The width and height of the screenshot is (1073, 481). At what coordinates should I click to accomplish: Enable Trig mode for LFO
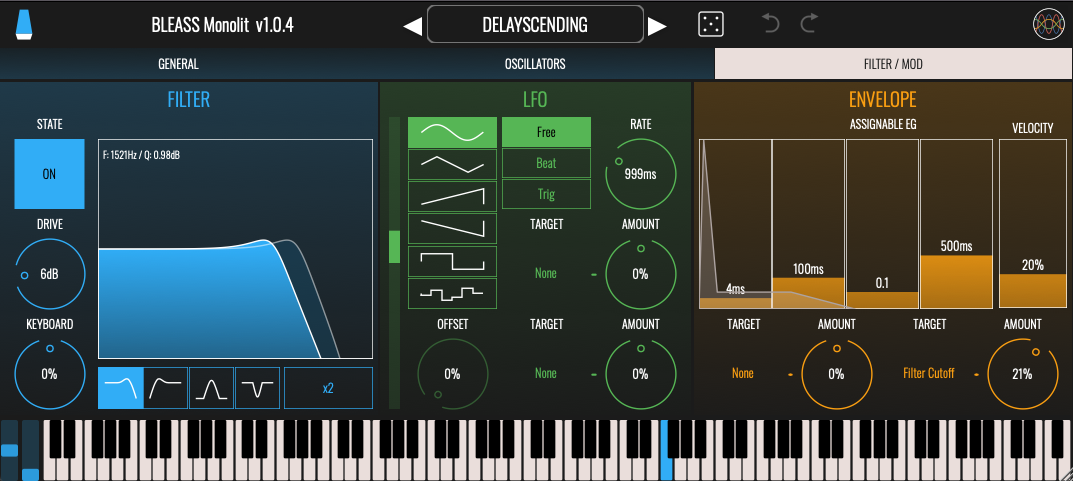coord(546,194)
